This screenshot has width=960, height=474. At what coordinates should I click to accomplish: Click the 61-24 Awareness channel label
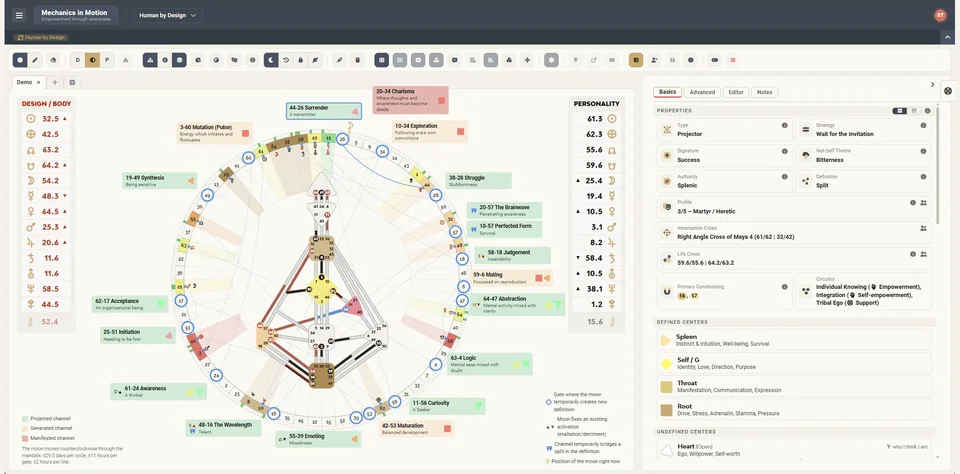tap(159, 391)
